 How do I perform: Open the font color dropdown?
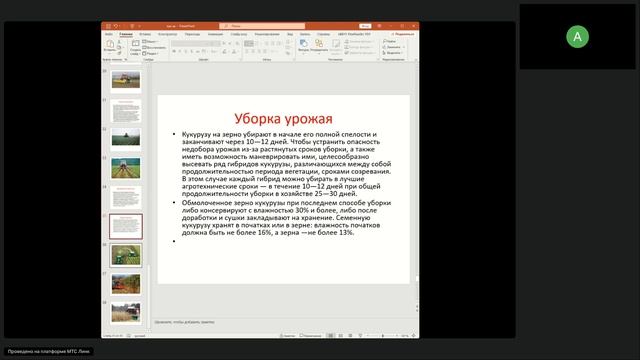[x=235, y=51]
